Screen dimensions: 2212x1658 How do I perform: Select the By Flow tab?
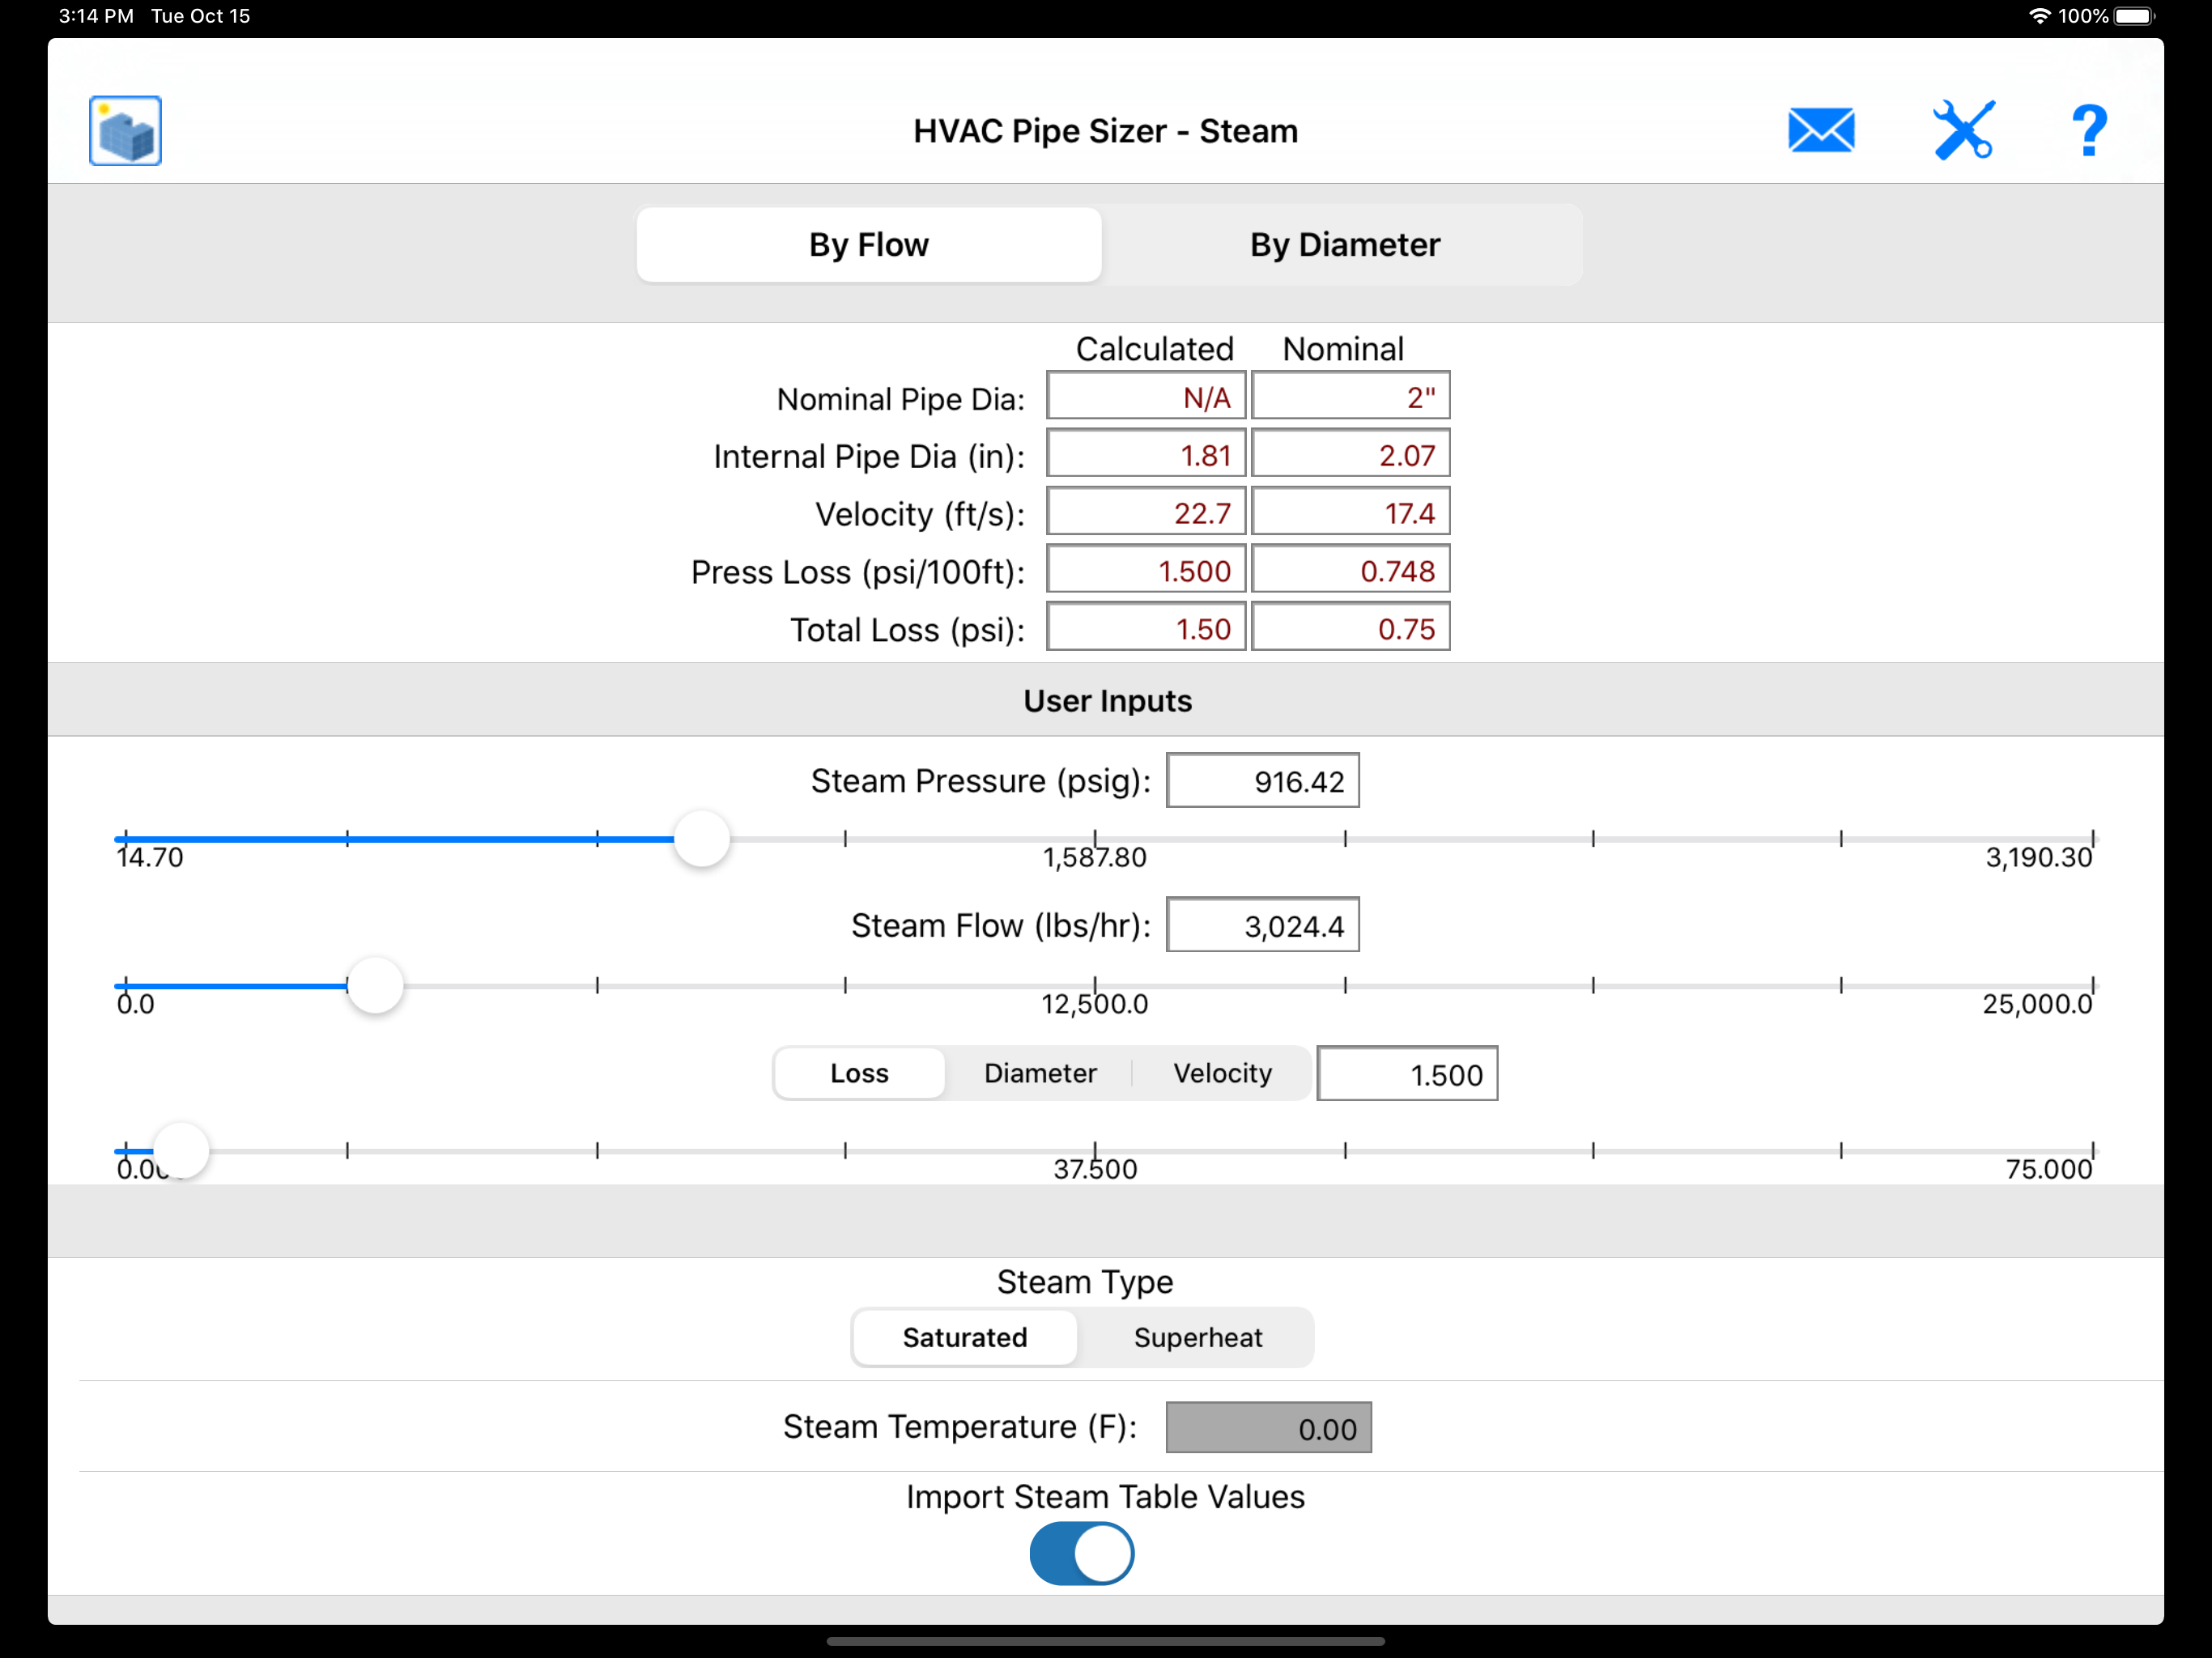868,245
